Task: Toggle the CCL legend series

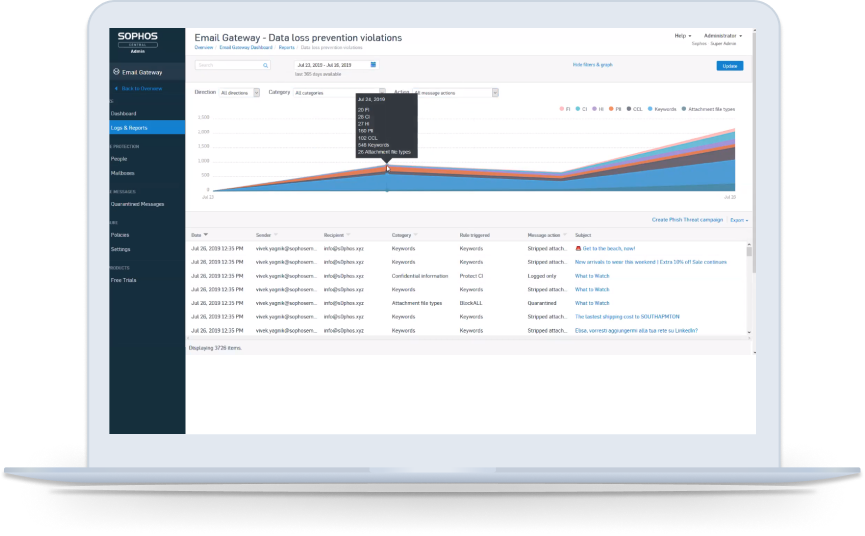Action: (x=636, y=108)
